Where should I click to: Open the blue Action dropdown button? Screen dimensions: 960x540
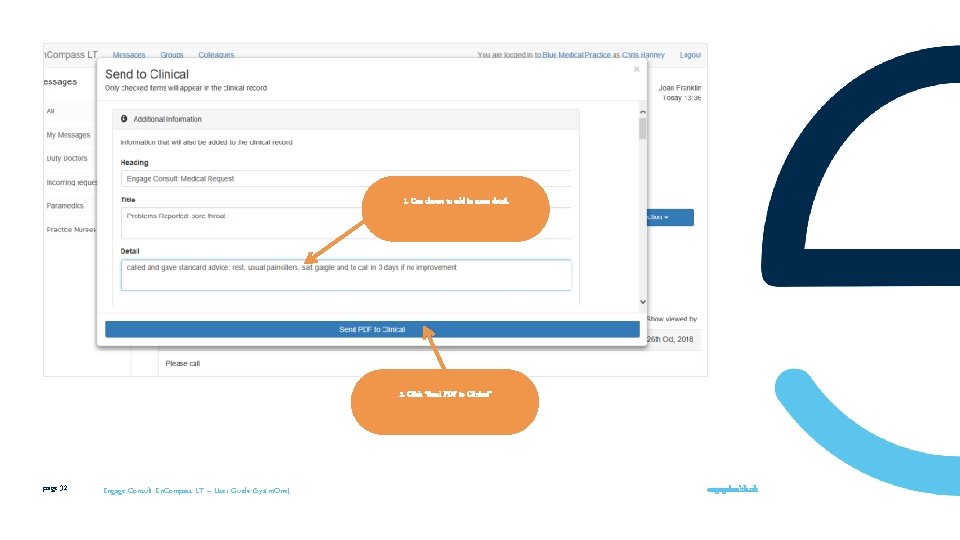670,217
